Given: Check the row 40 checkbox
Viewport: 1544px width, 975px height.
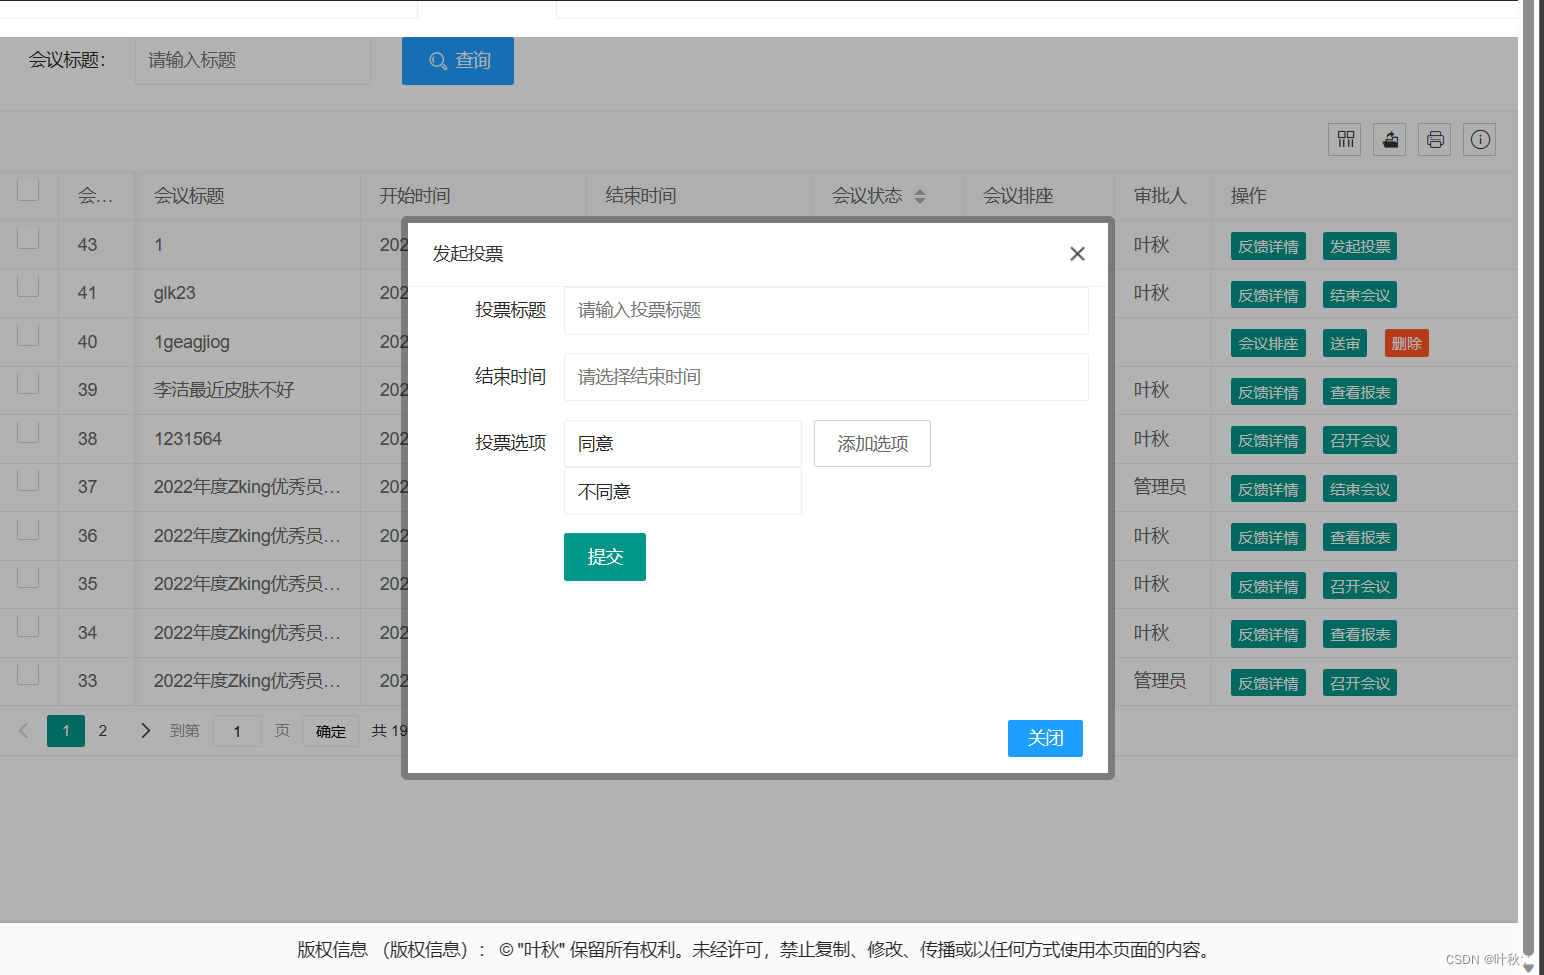Looking at the screenshot, I should 28,335.
